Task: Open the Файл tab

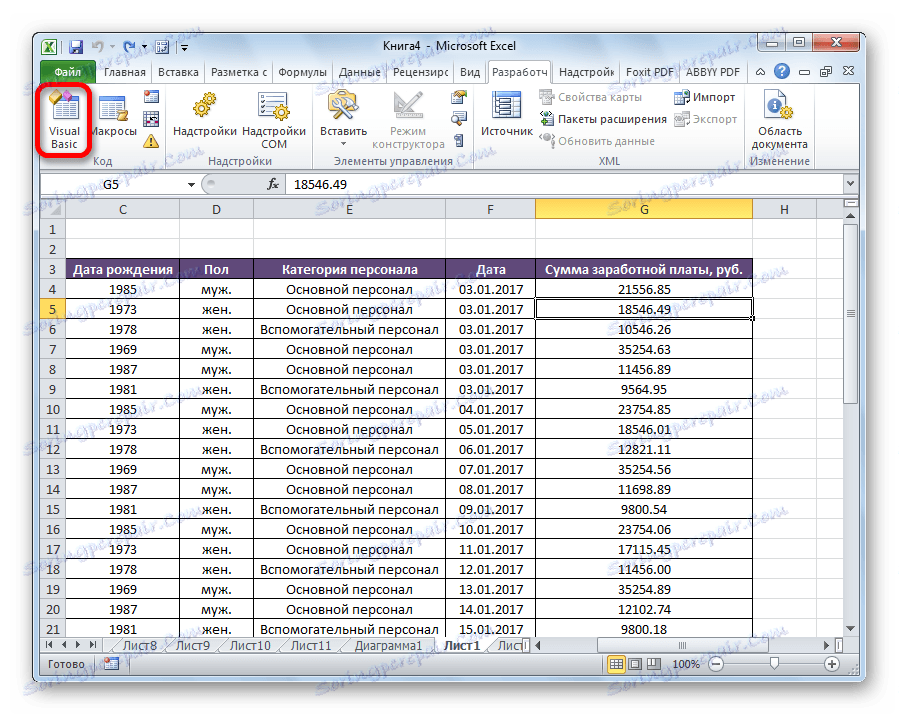Action: pos(68,72)
